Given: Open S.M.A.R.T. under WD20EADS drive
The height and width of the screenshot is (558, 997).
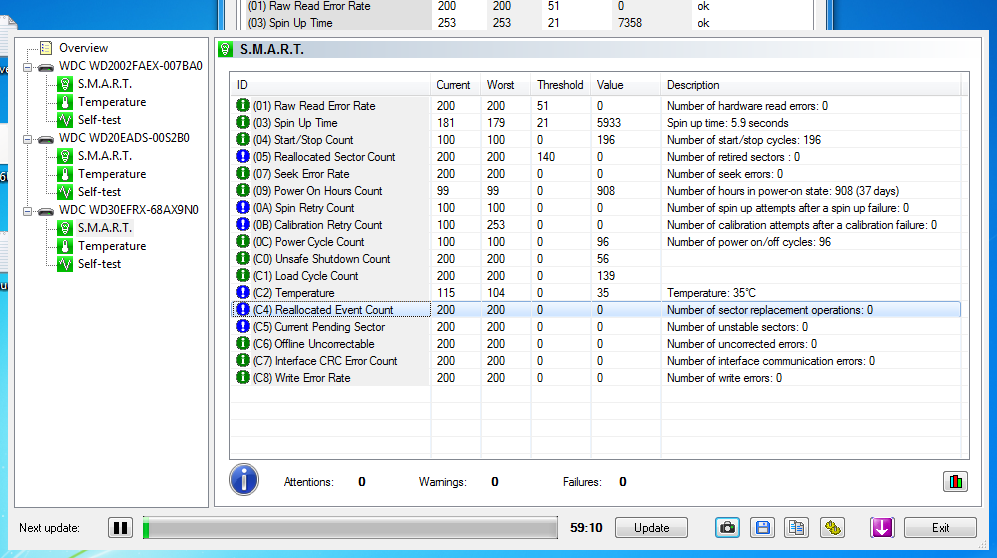Looking at the screenshot, I should click(x=105, y=155).
